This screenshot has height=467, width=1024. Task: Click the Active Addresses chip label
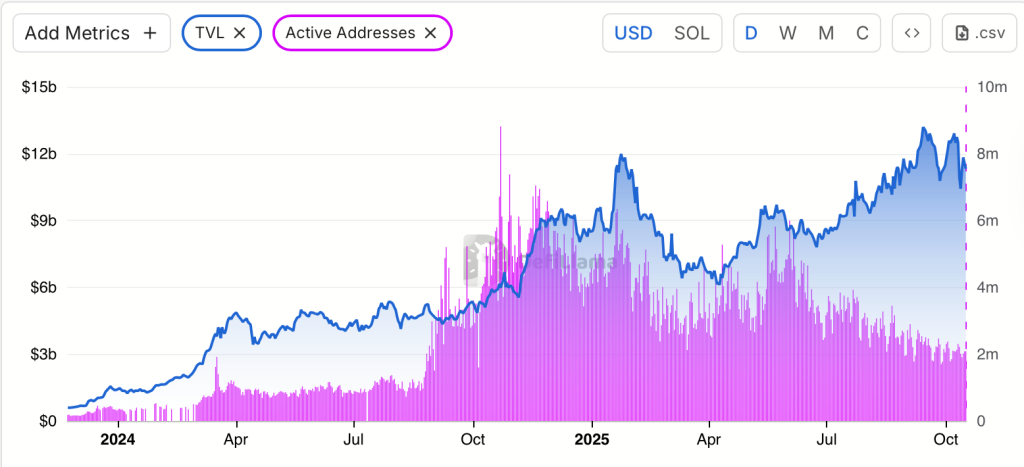(x=350, y=33)
